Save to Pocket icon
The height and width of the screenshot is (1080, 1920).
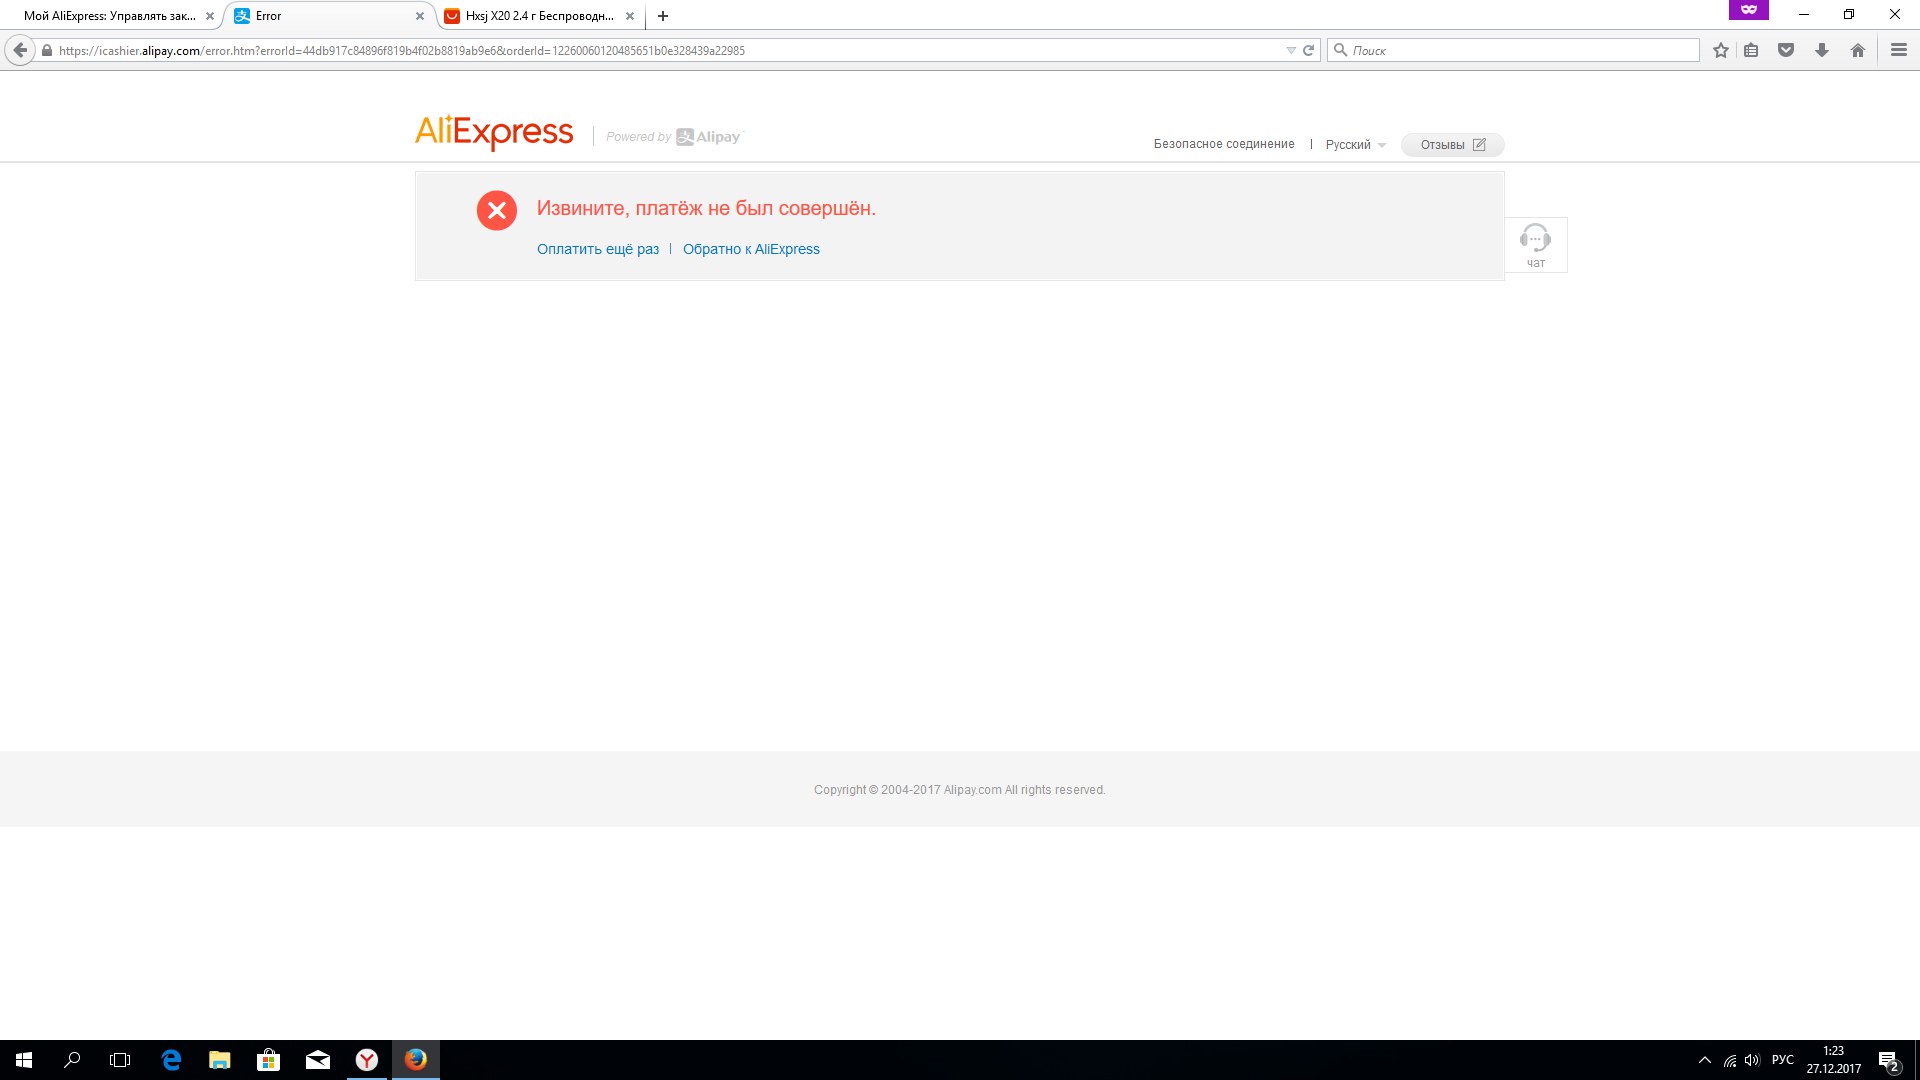coord(1786,50)
